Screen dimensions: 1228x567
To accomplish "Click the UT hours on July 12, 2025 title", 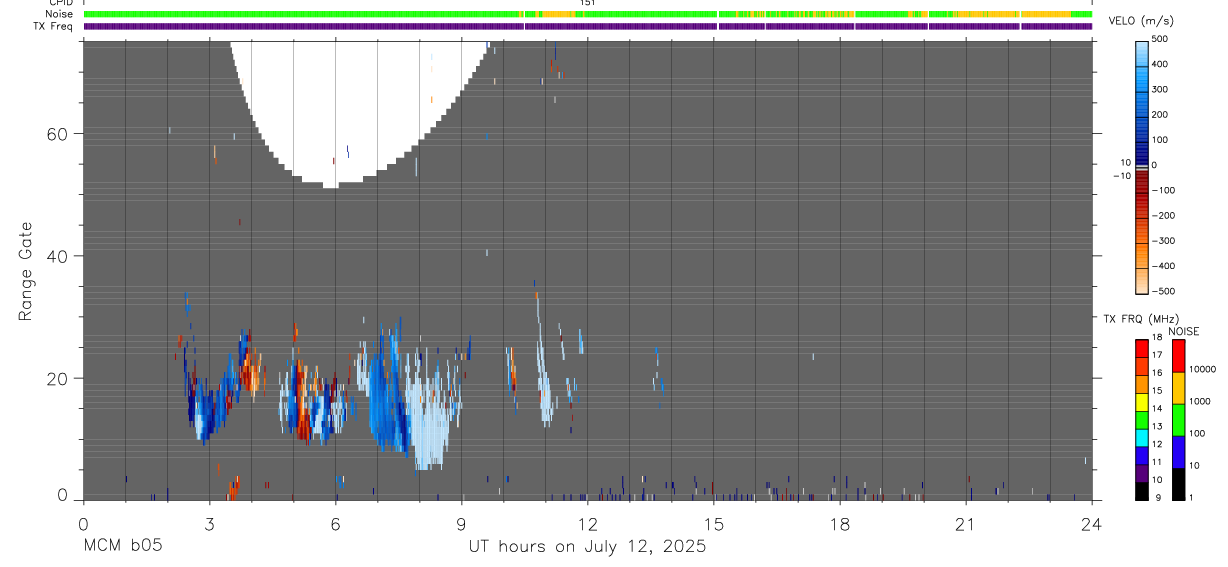I will click(x=587, y=546).
